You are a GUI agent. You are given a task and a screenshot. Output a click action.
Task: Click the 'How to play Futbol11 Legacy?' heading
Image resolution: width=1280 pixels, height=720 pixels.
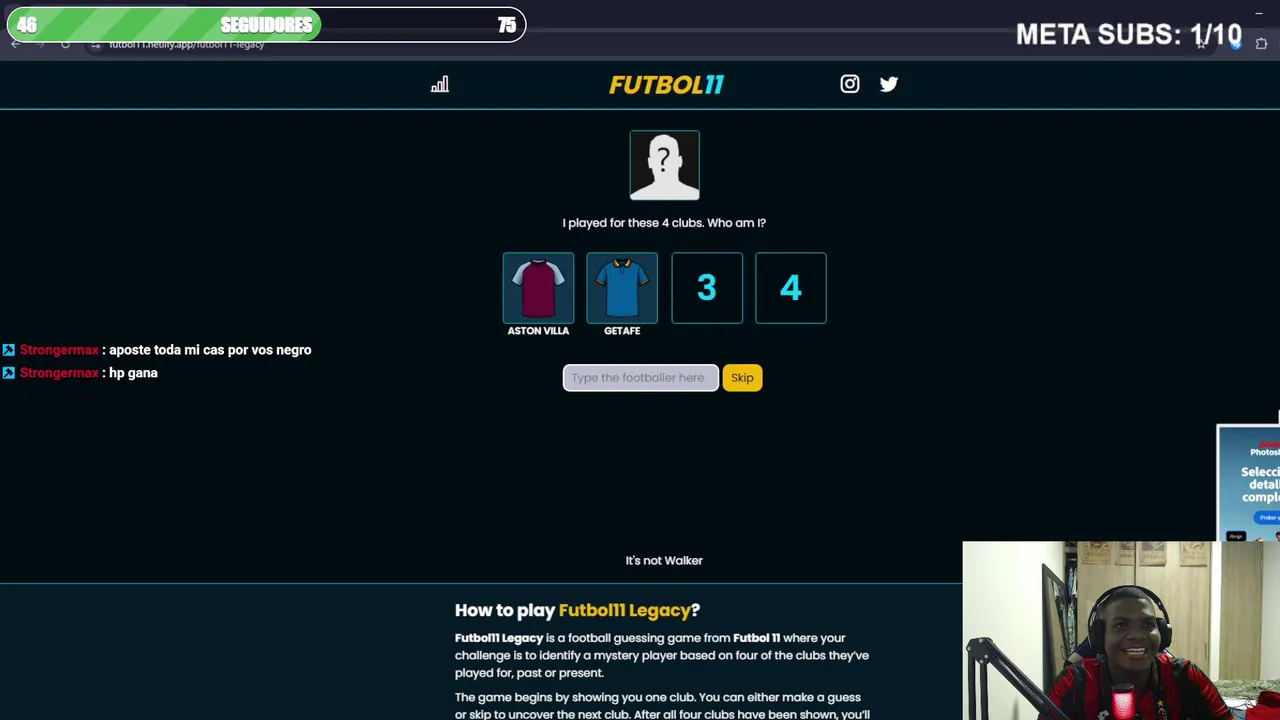click(x=577, y=610)
